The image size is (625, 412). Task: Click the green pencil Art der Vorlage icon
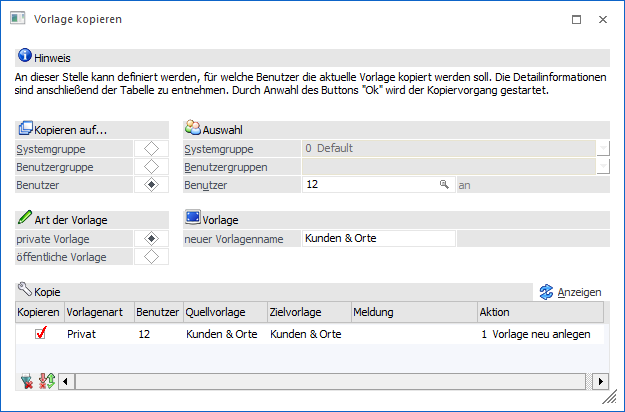(x=25, y=219)
